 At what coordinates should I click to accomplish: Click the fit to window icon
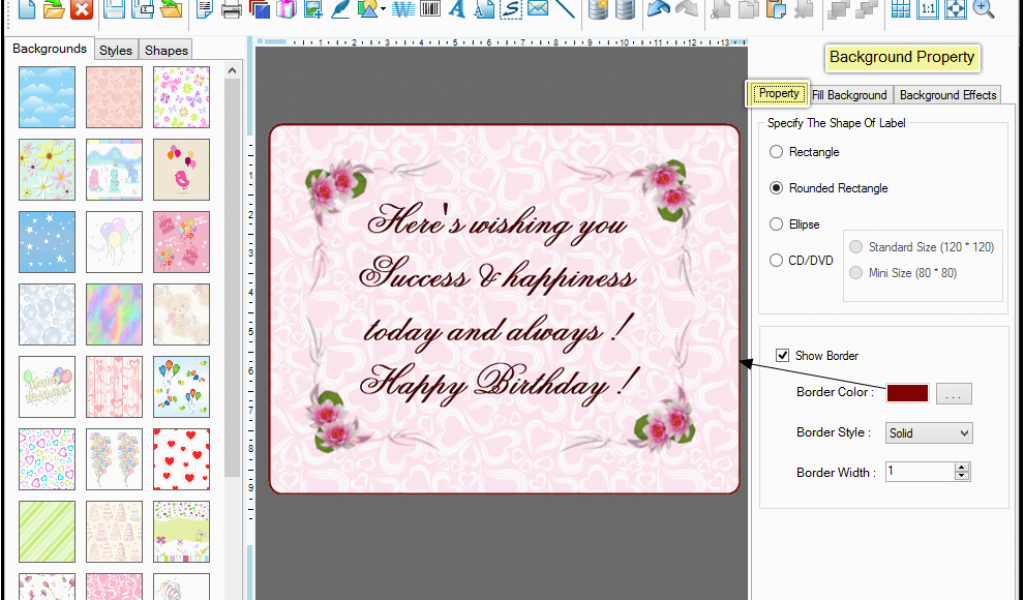955,9
